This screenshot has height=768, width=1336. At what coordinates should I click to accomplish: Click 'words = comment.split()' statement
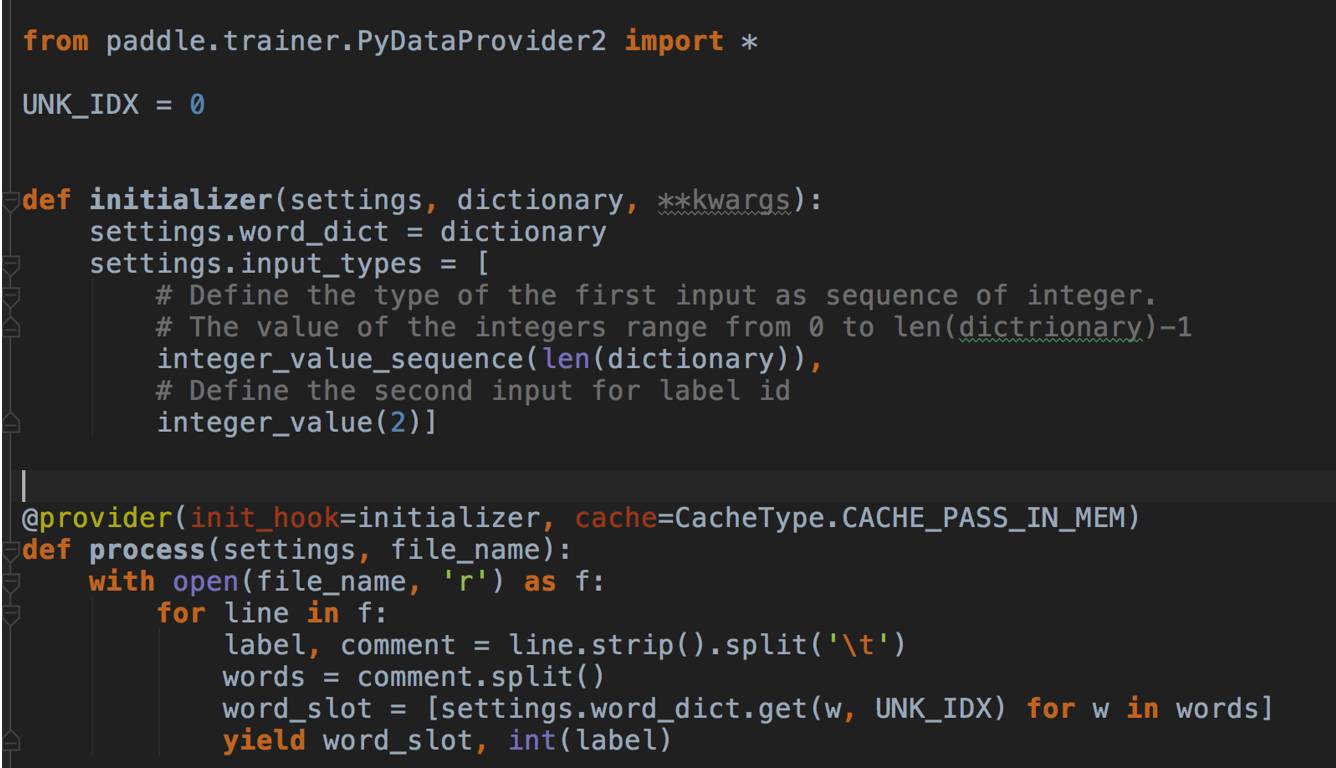[x=414, y=678]
